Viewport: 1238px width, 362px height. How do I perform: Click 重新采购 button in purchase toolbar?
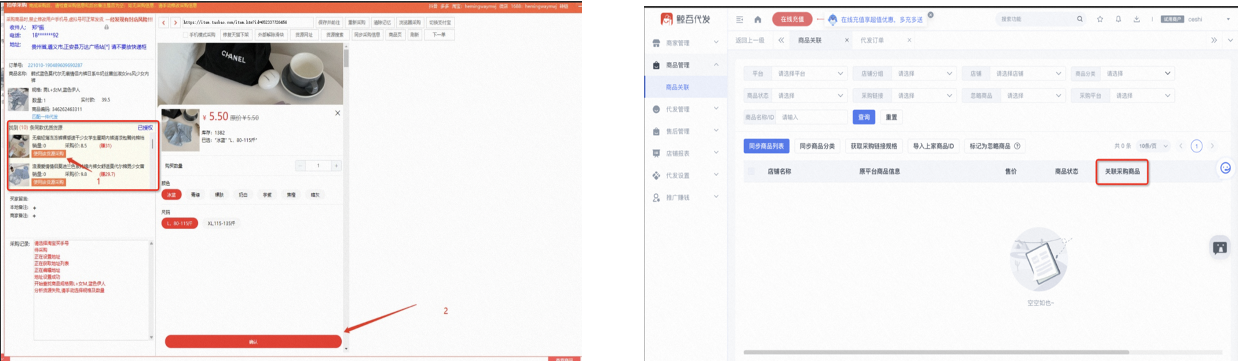(x=358, y=23)
